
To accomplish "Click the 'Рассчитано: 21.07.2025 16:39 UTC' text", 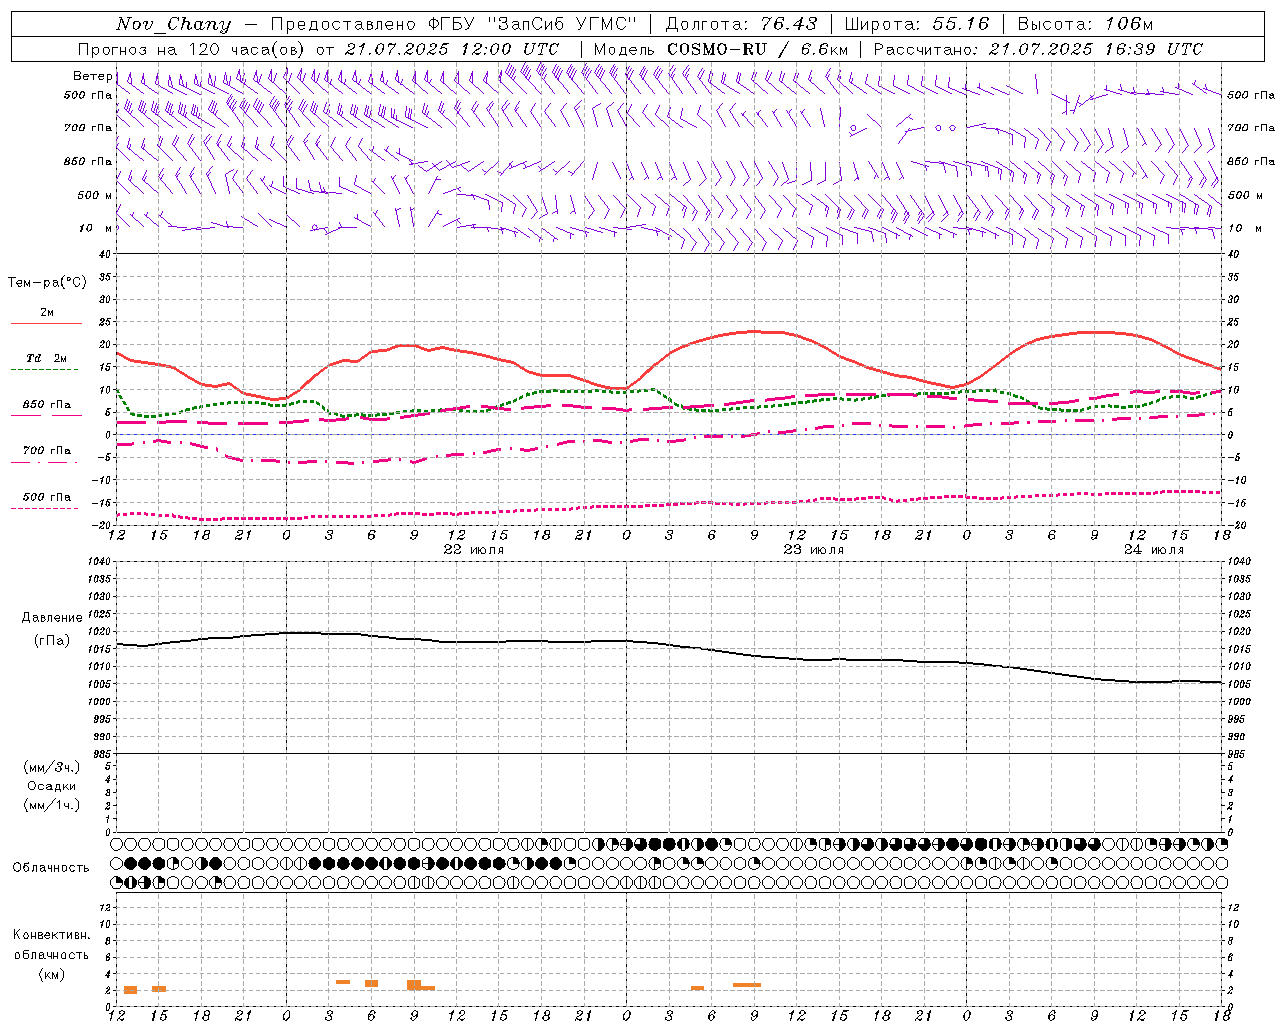I will point(1038,49).
